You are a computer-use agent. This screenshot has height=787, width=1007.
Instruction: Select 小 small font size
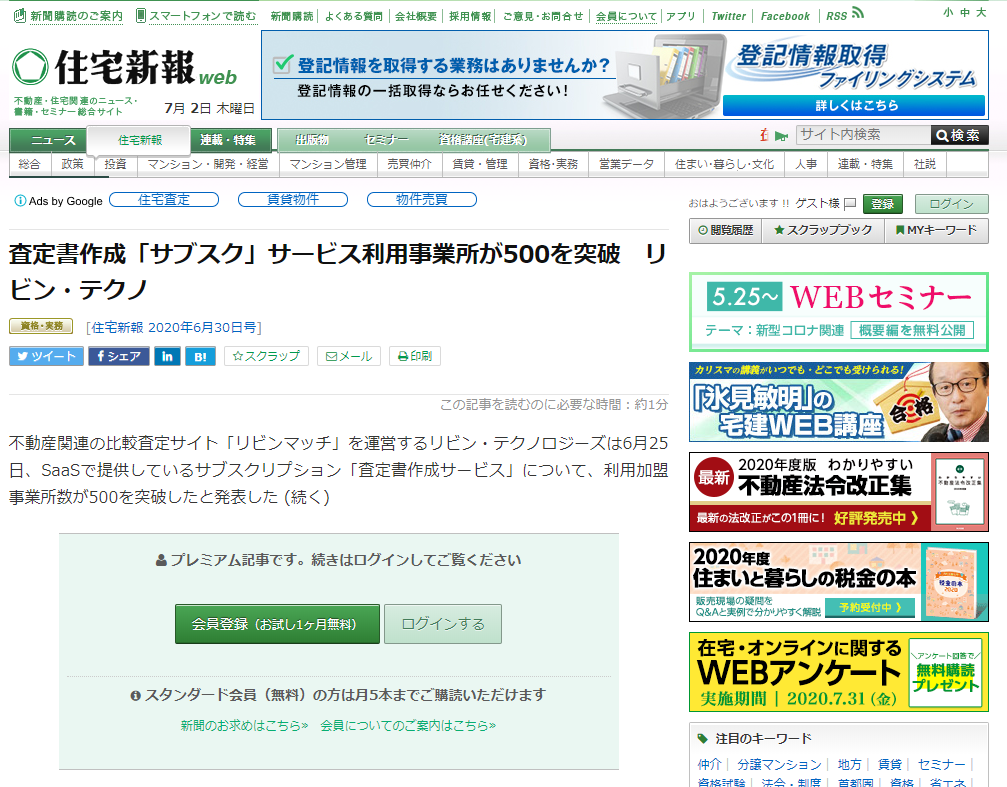coord(948,12)
